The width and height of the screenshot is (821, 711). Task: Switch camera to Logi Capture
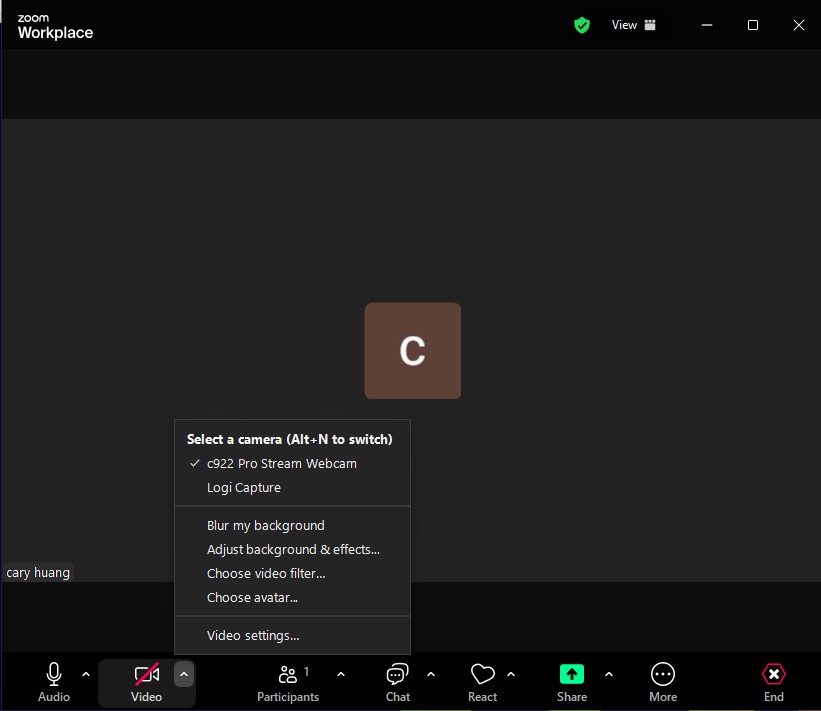(243, 488)
